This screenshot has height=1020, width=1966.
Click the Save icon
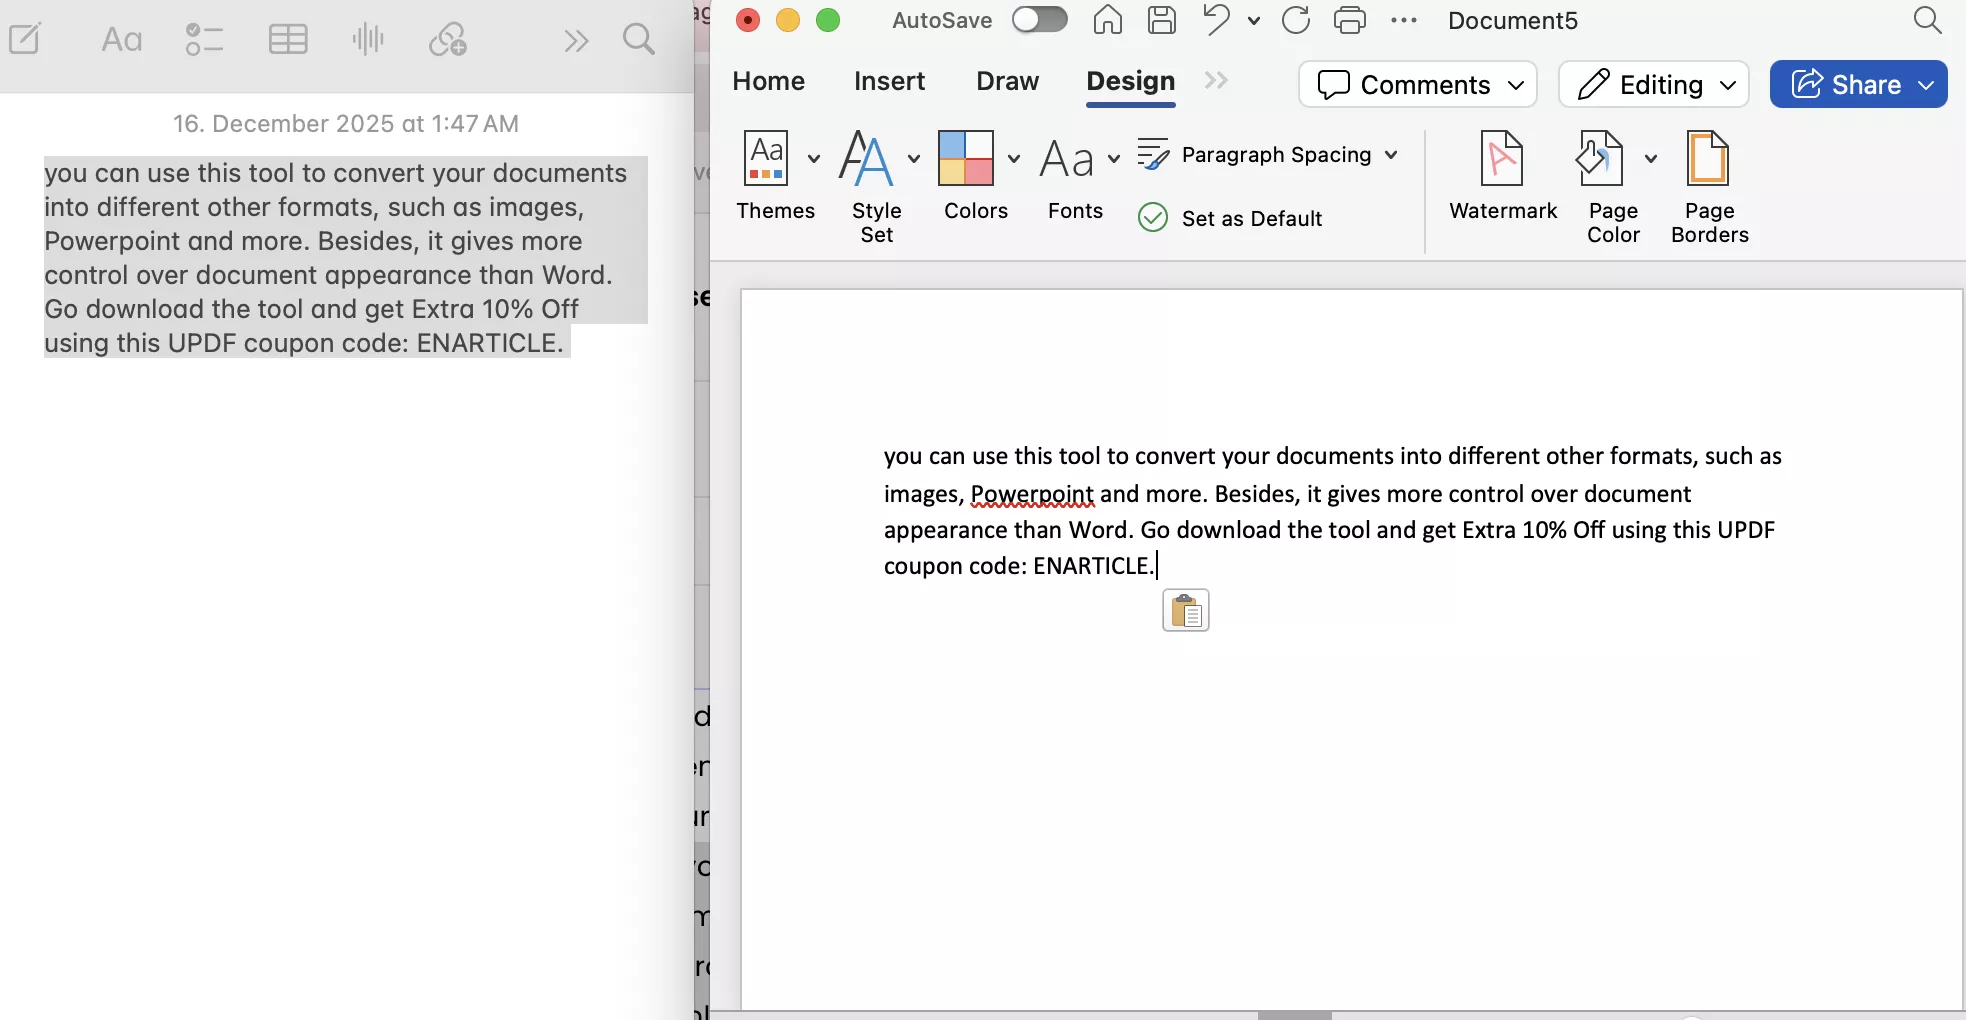tap(1161, 20)
